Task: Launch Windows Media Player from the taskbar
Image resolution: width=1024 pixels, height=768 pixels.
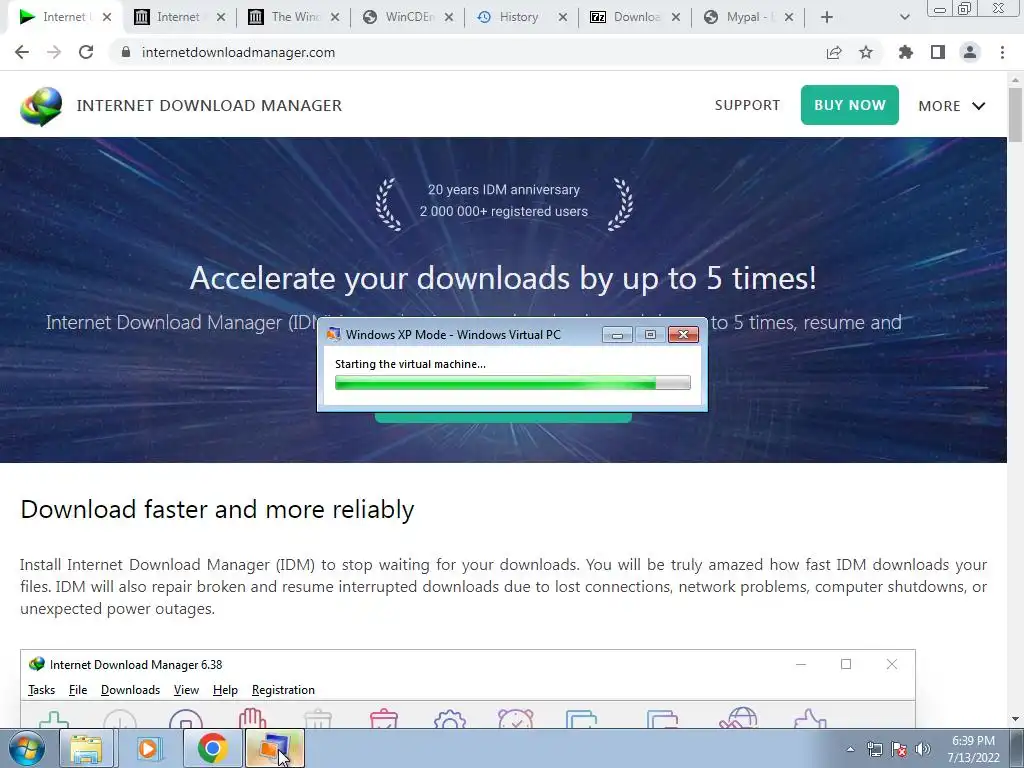Action: [148, 749]
